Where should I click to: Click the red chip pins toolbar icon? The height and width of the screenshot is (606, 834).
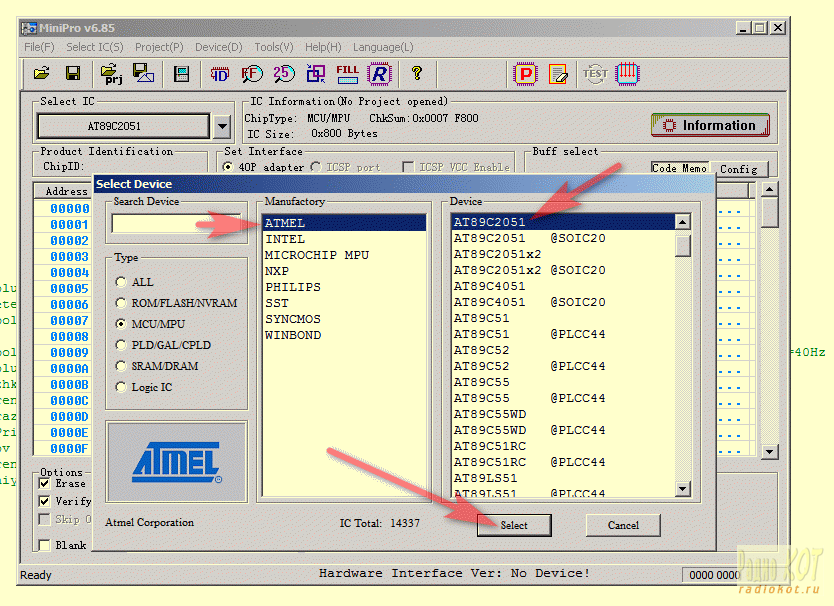point(627,73)
